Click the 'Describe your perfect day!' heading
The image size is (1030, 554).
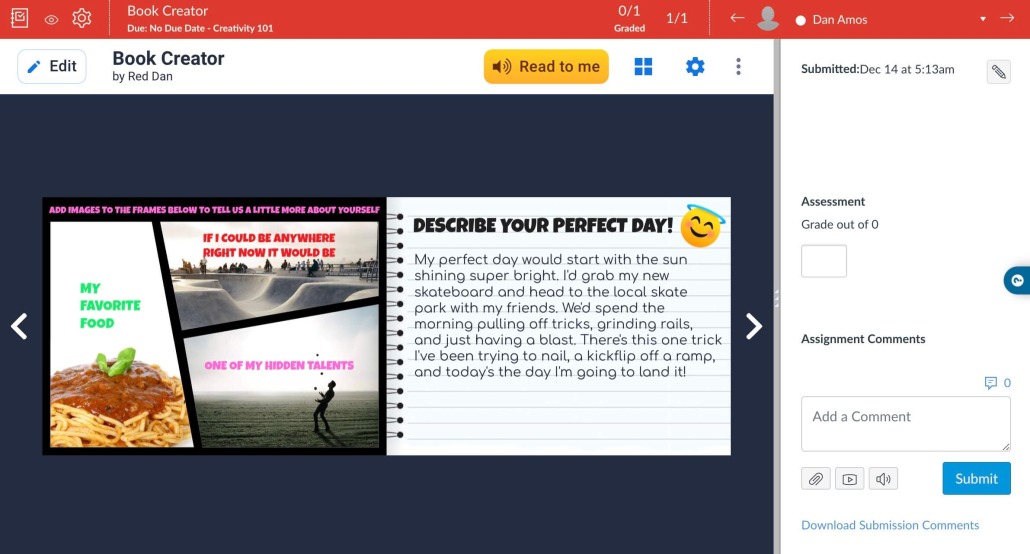(x=543, y=225)
